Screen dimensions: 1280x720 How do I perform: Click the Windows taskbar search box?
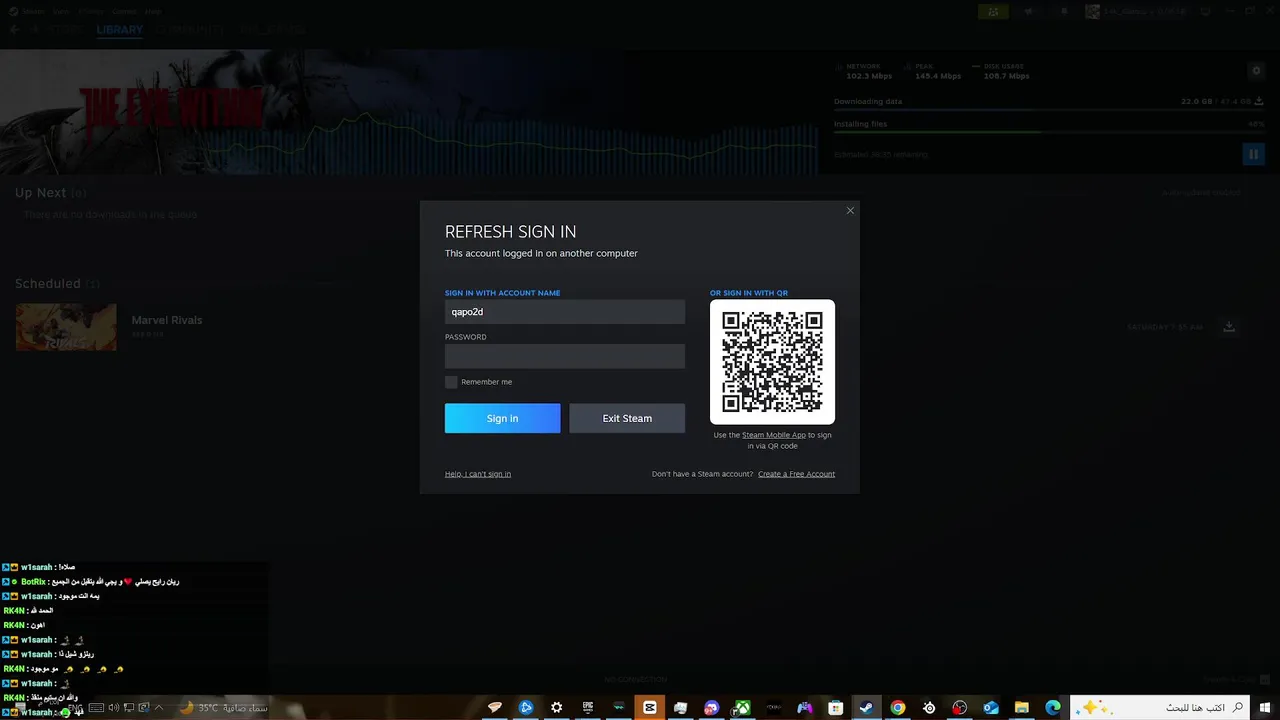pyautogui.click(x=1160, y=707)
